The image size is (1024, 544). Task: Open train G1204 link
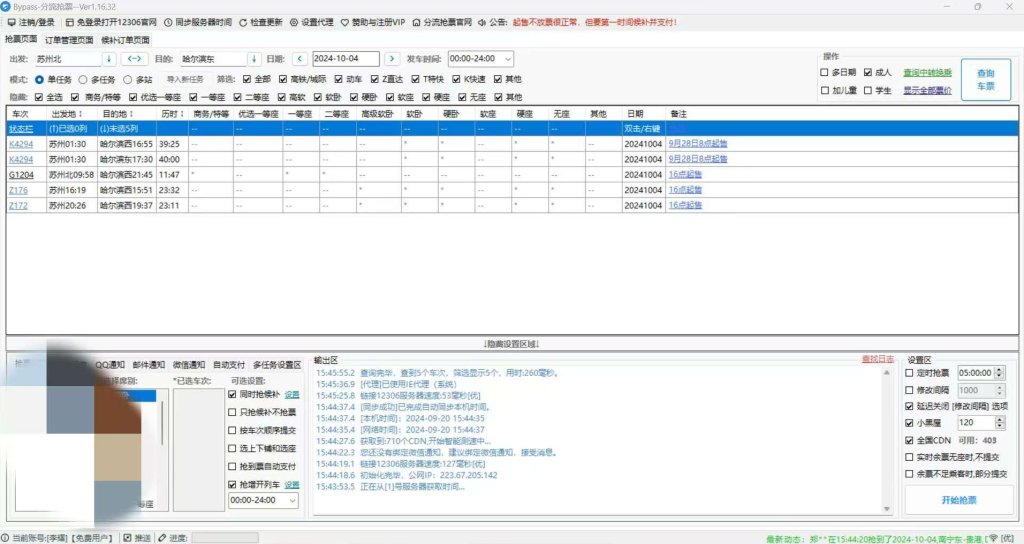tap(21, 175)
